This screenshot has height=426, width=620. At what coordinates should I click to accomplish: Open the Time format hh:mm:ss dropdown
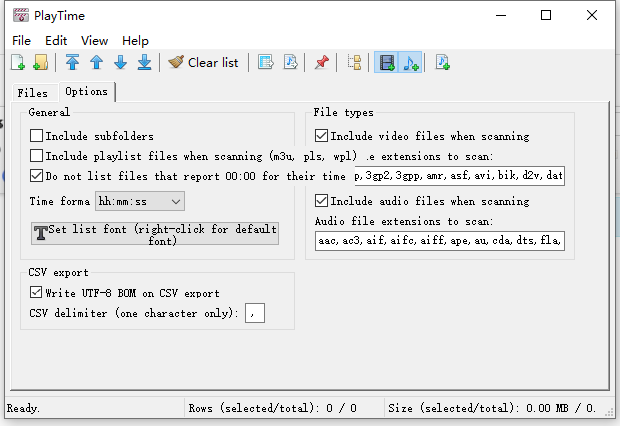[x=140, y=201]
